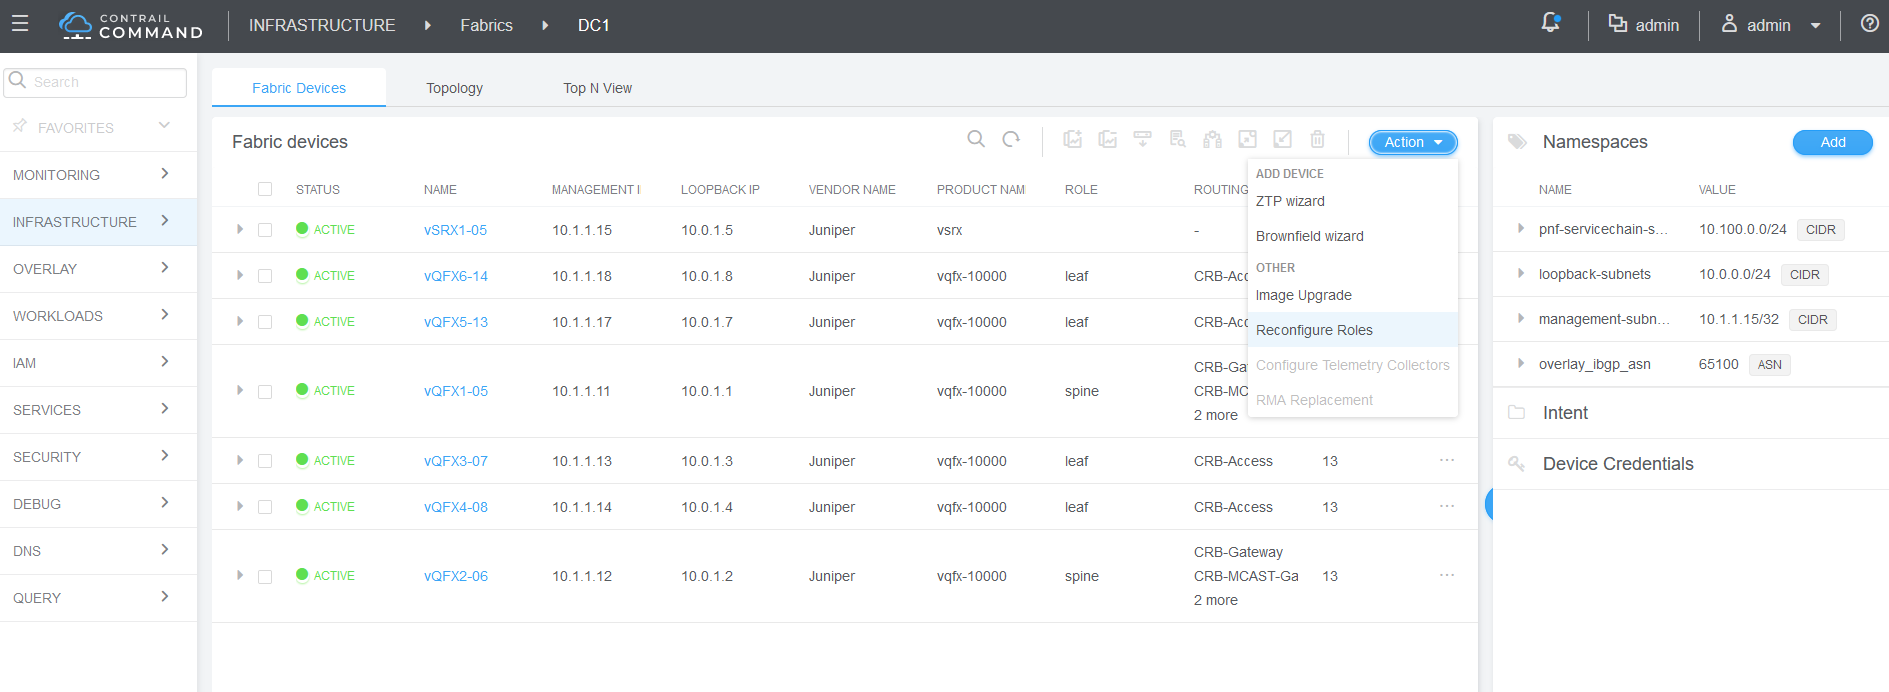
Task: Click the help question mark icon
Action: (x=1869, y=24)
